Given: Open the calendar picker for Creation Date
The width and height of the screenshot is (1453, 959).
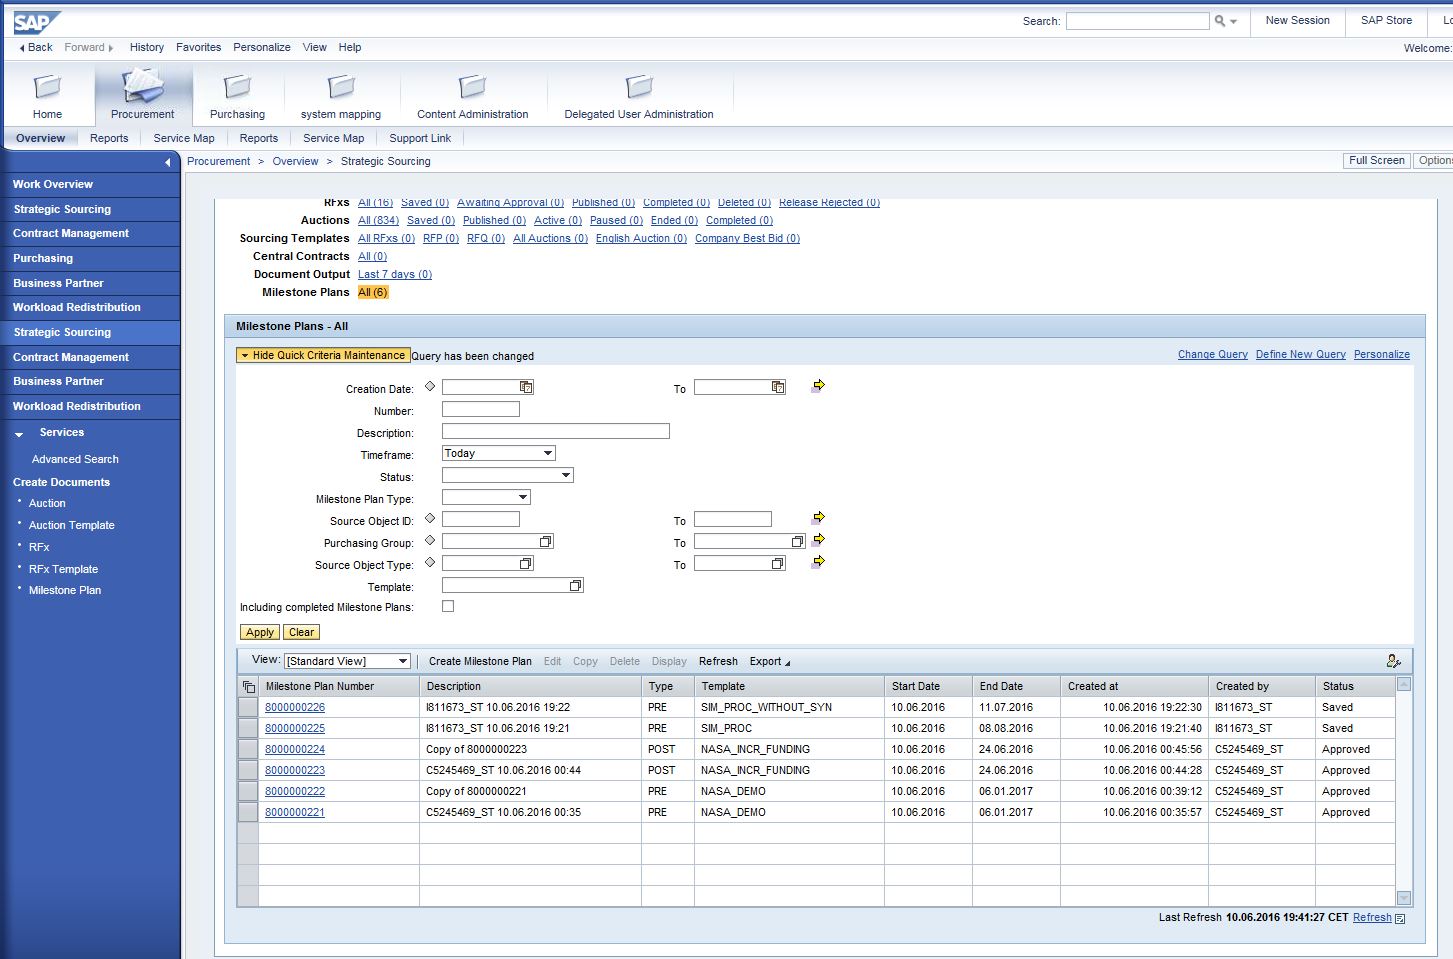Looking at the screenshot, I should [527, 386].
